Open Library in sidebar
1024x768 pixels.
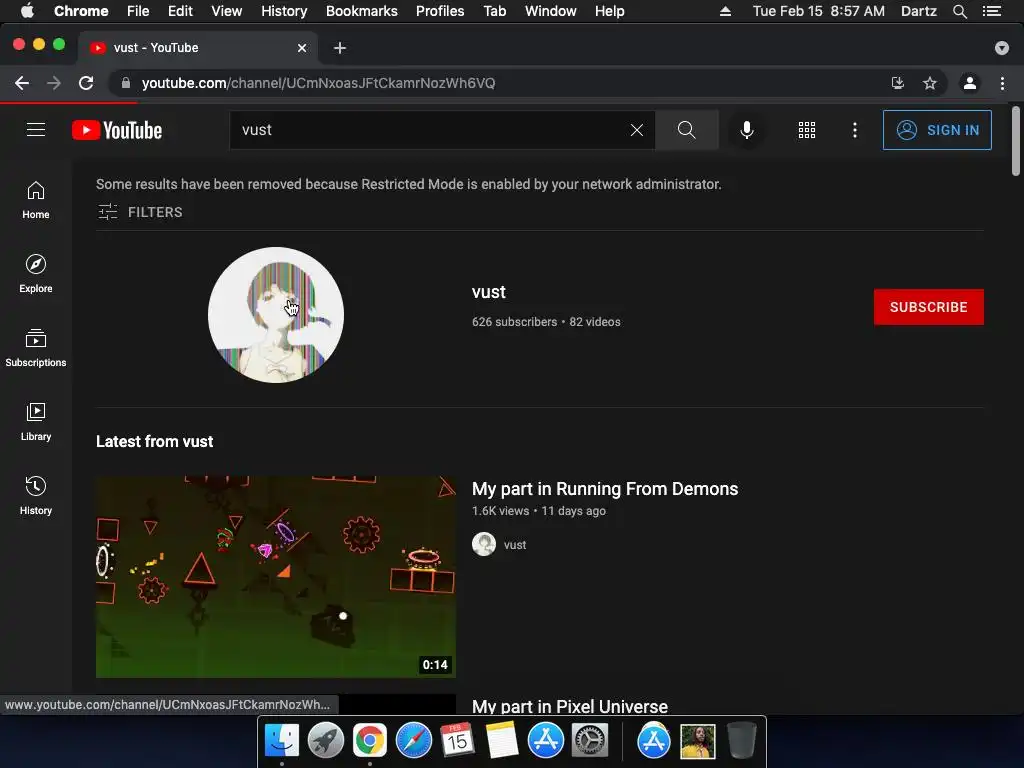[36, 422]
